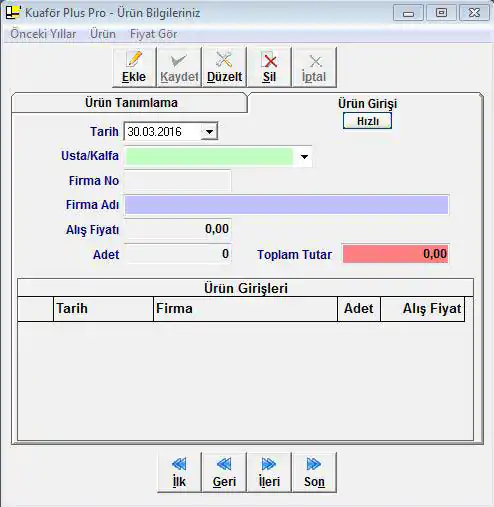Viewport: 494px width, 507px height.
Task: Expand the Usta/Kalfa dropdown list
Action: point(304,156)
